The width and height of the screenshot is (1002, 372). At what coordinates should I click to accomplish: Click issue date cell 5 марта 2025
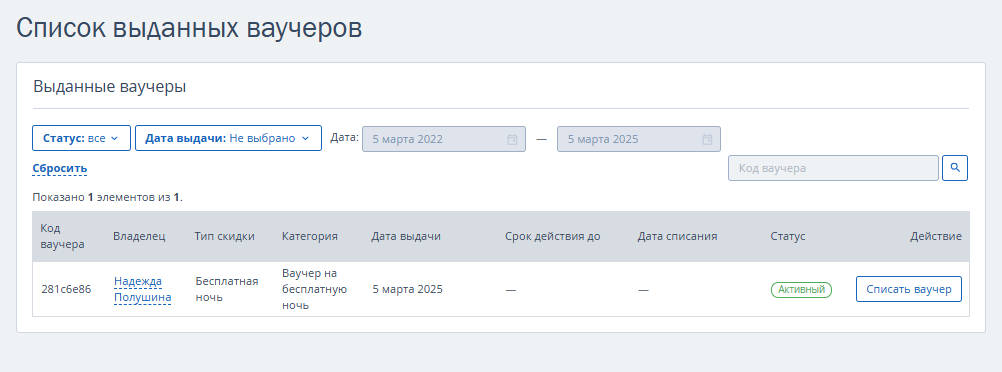(x=408, y=290)
